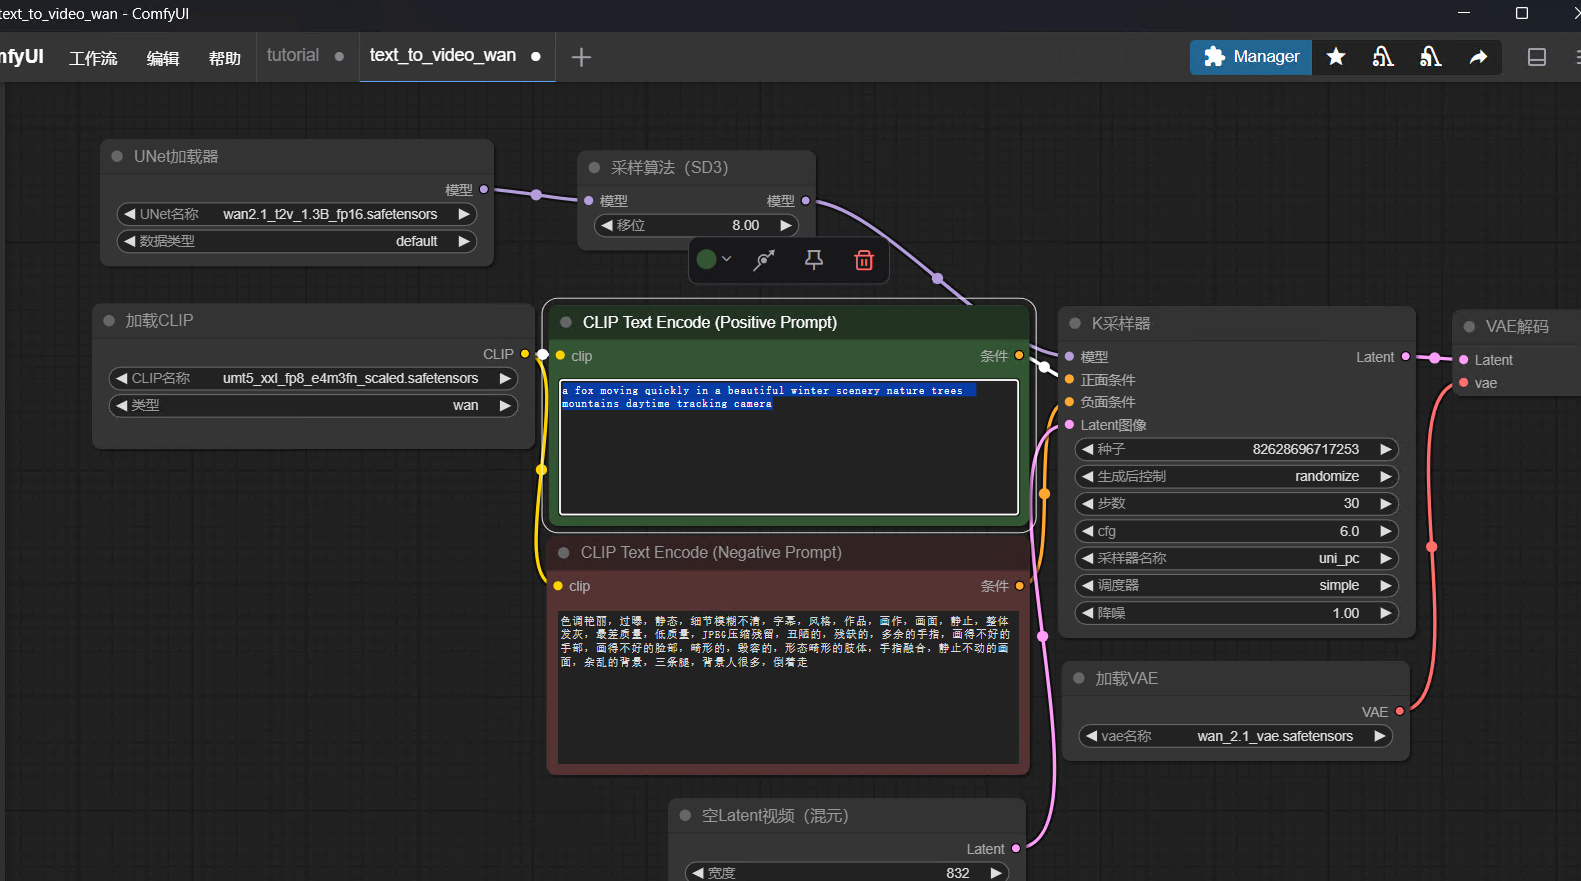Decrease 步数 steps with left arrow
The height and width of the screenshot is (881, 1581).
pyautogui.click(x=1087, y=503)
